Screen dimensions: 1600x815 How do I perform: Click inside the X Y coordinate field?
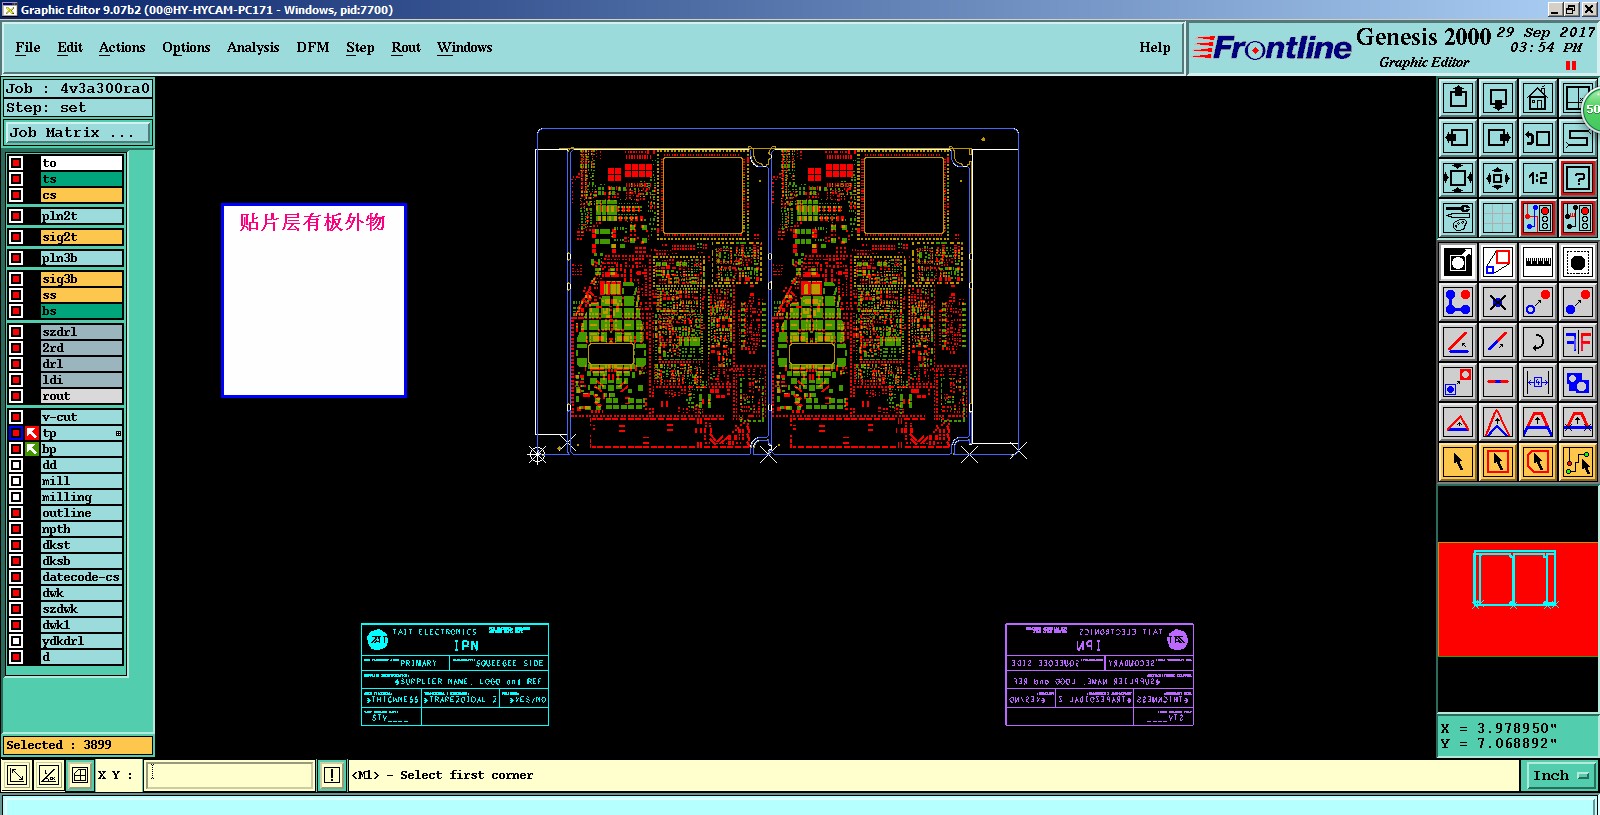(x=230, y=775)
